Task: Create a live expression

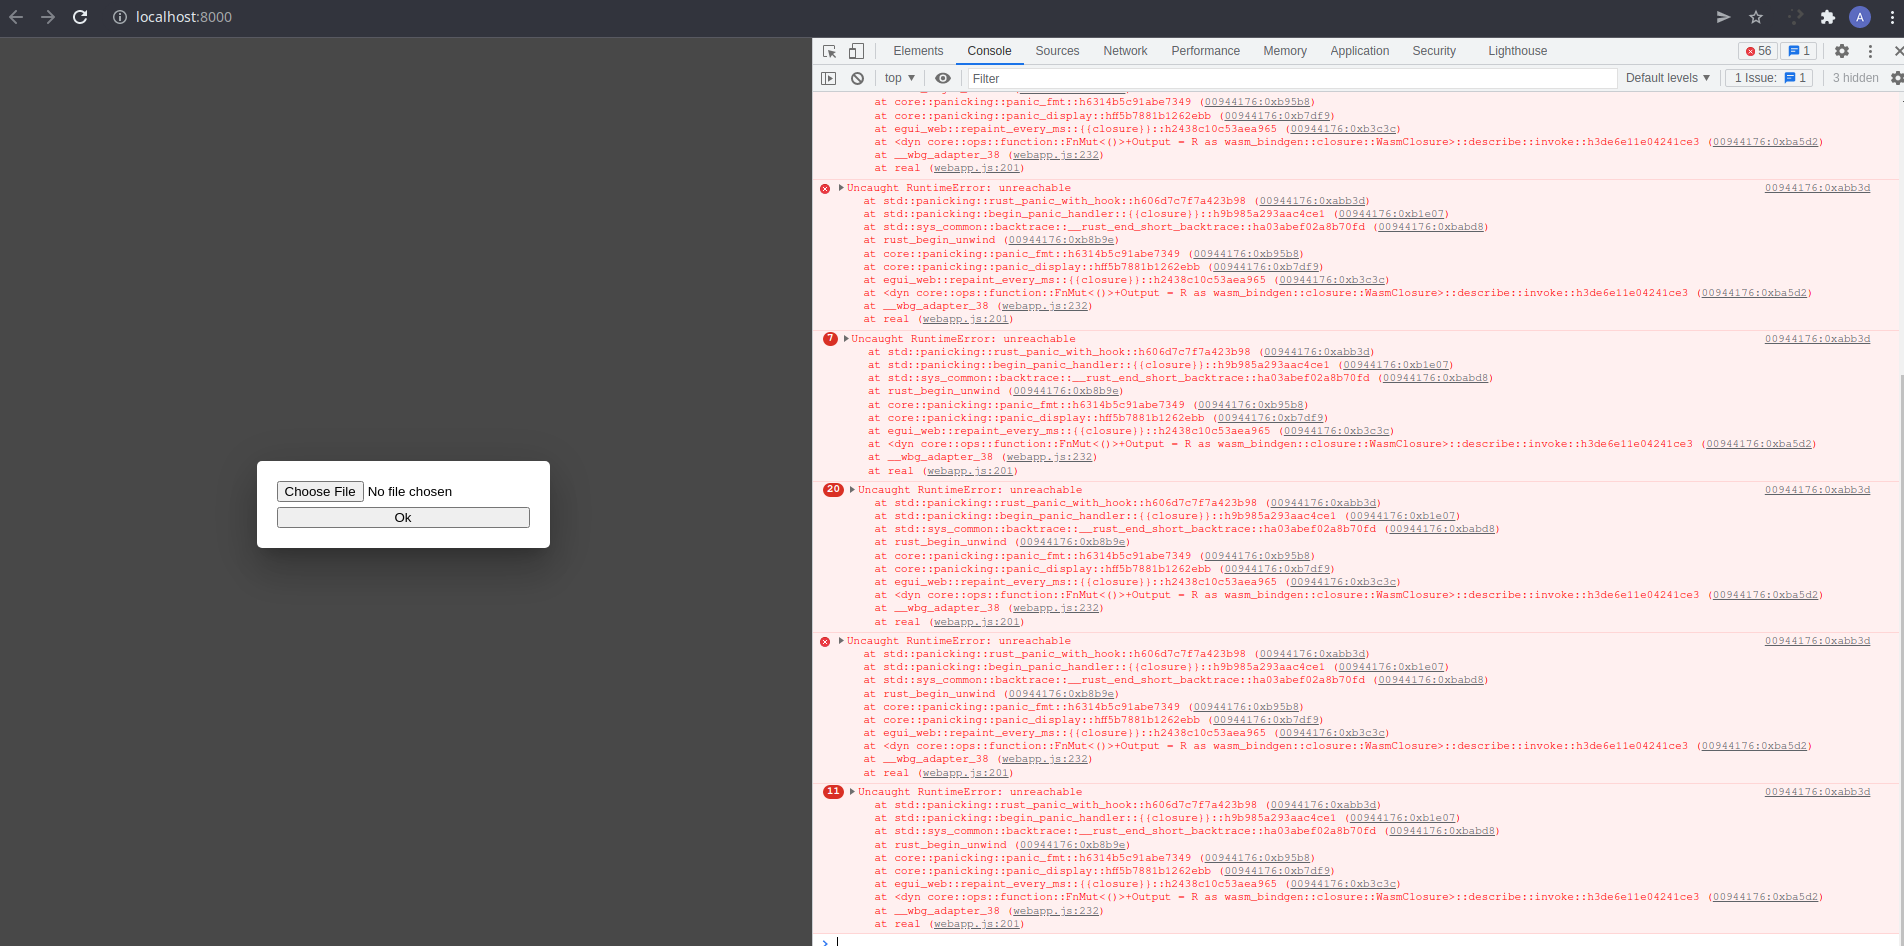Action: coord(941,78)
